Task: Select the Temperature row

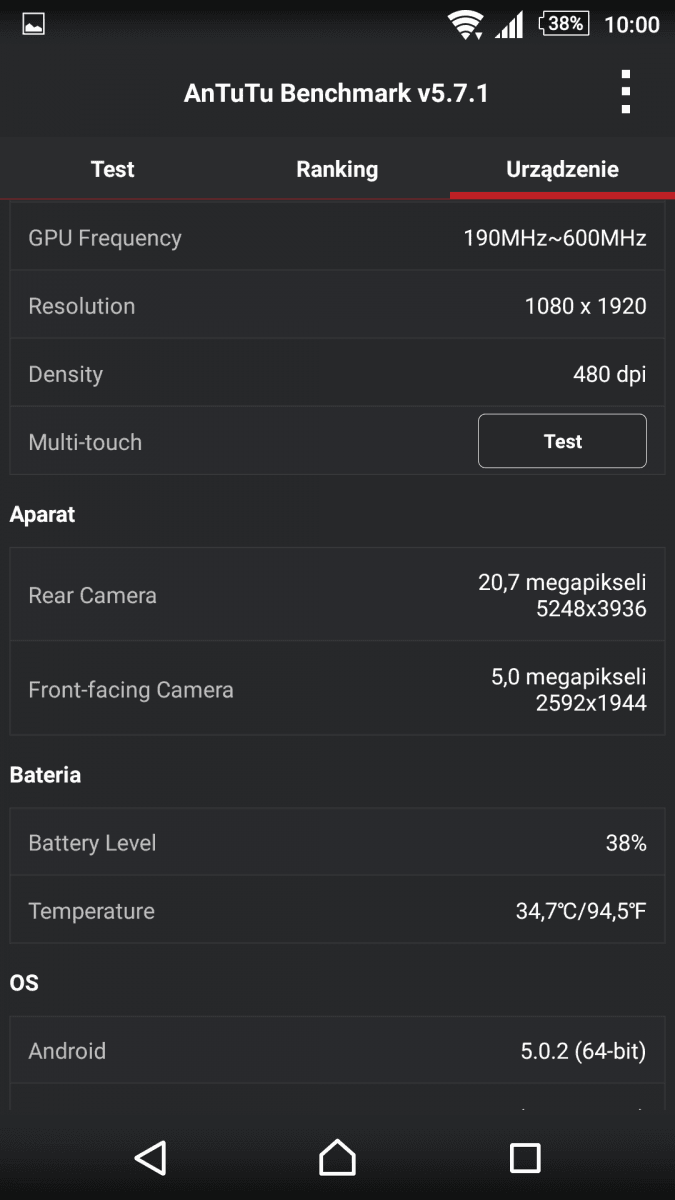Action: (x=337, y=911)
